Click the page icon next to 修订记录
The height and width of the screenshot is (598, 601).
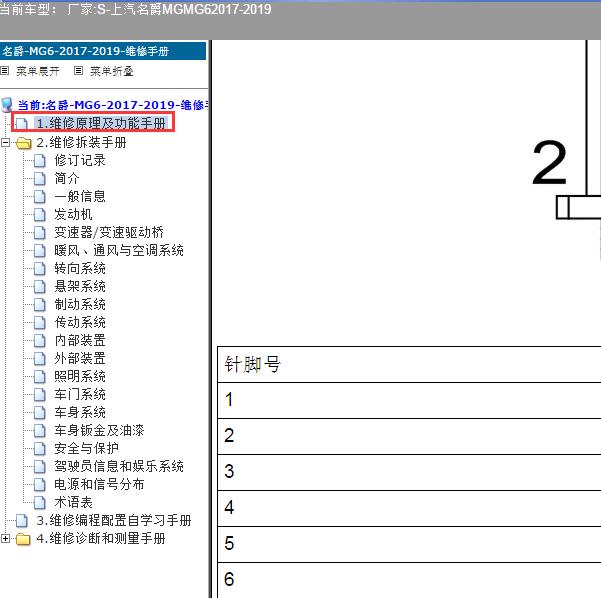pyautogui.click(x=39, y=161)
